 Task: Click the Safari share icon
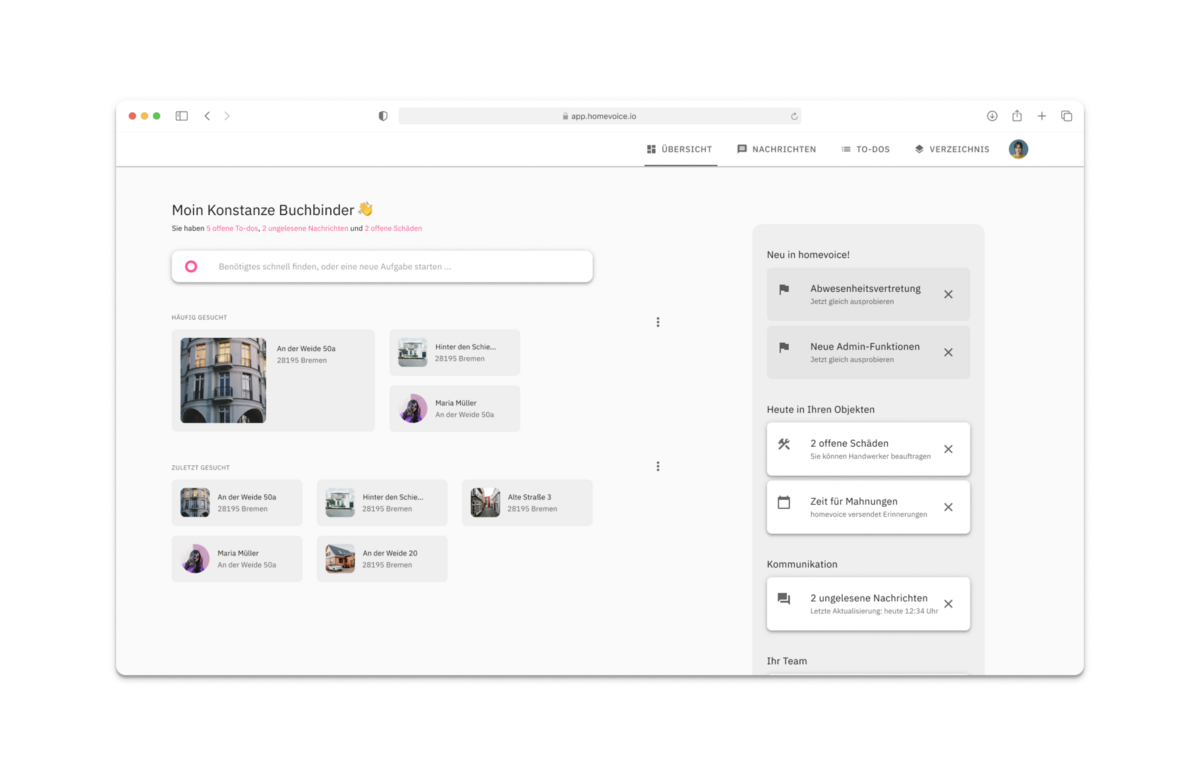tap(1017, 116)
